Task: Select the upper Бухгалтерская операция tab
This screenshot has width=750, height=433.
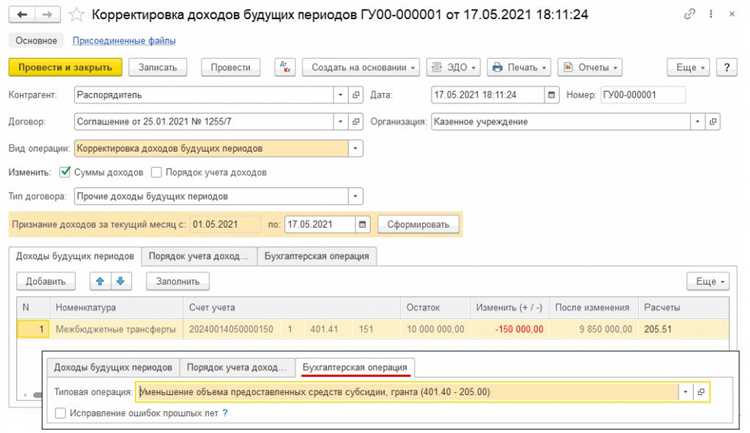Action: 317,256
